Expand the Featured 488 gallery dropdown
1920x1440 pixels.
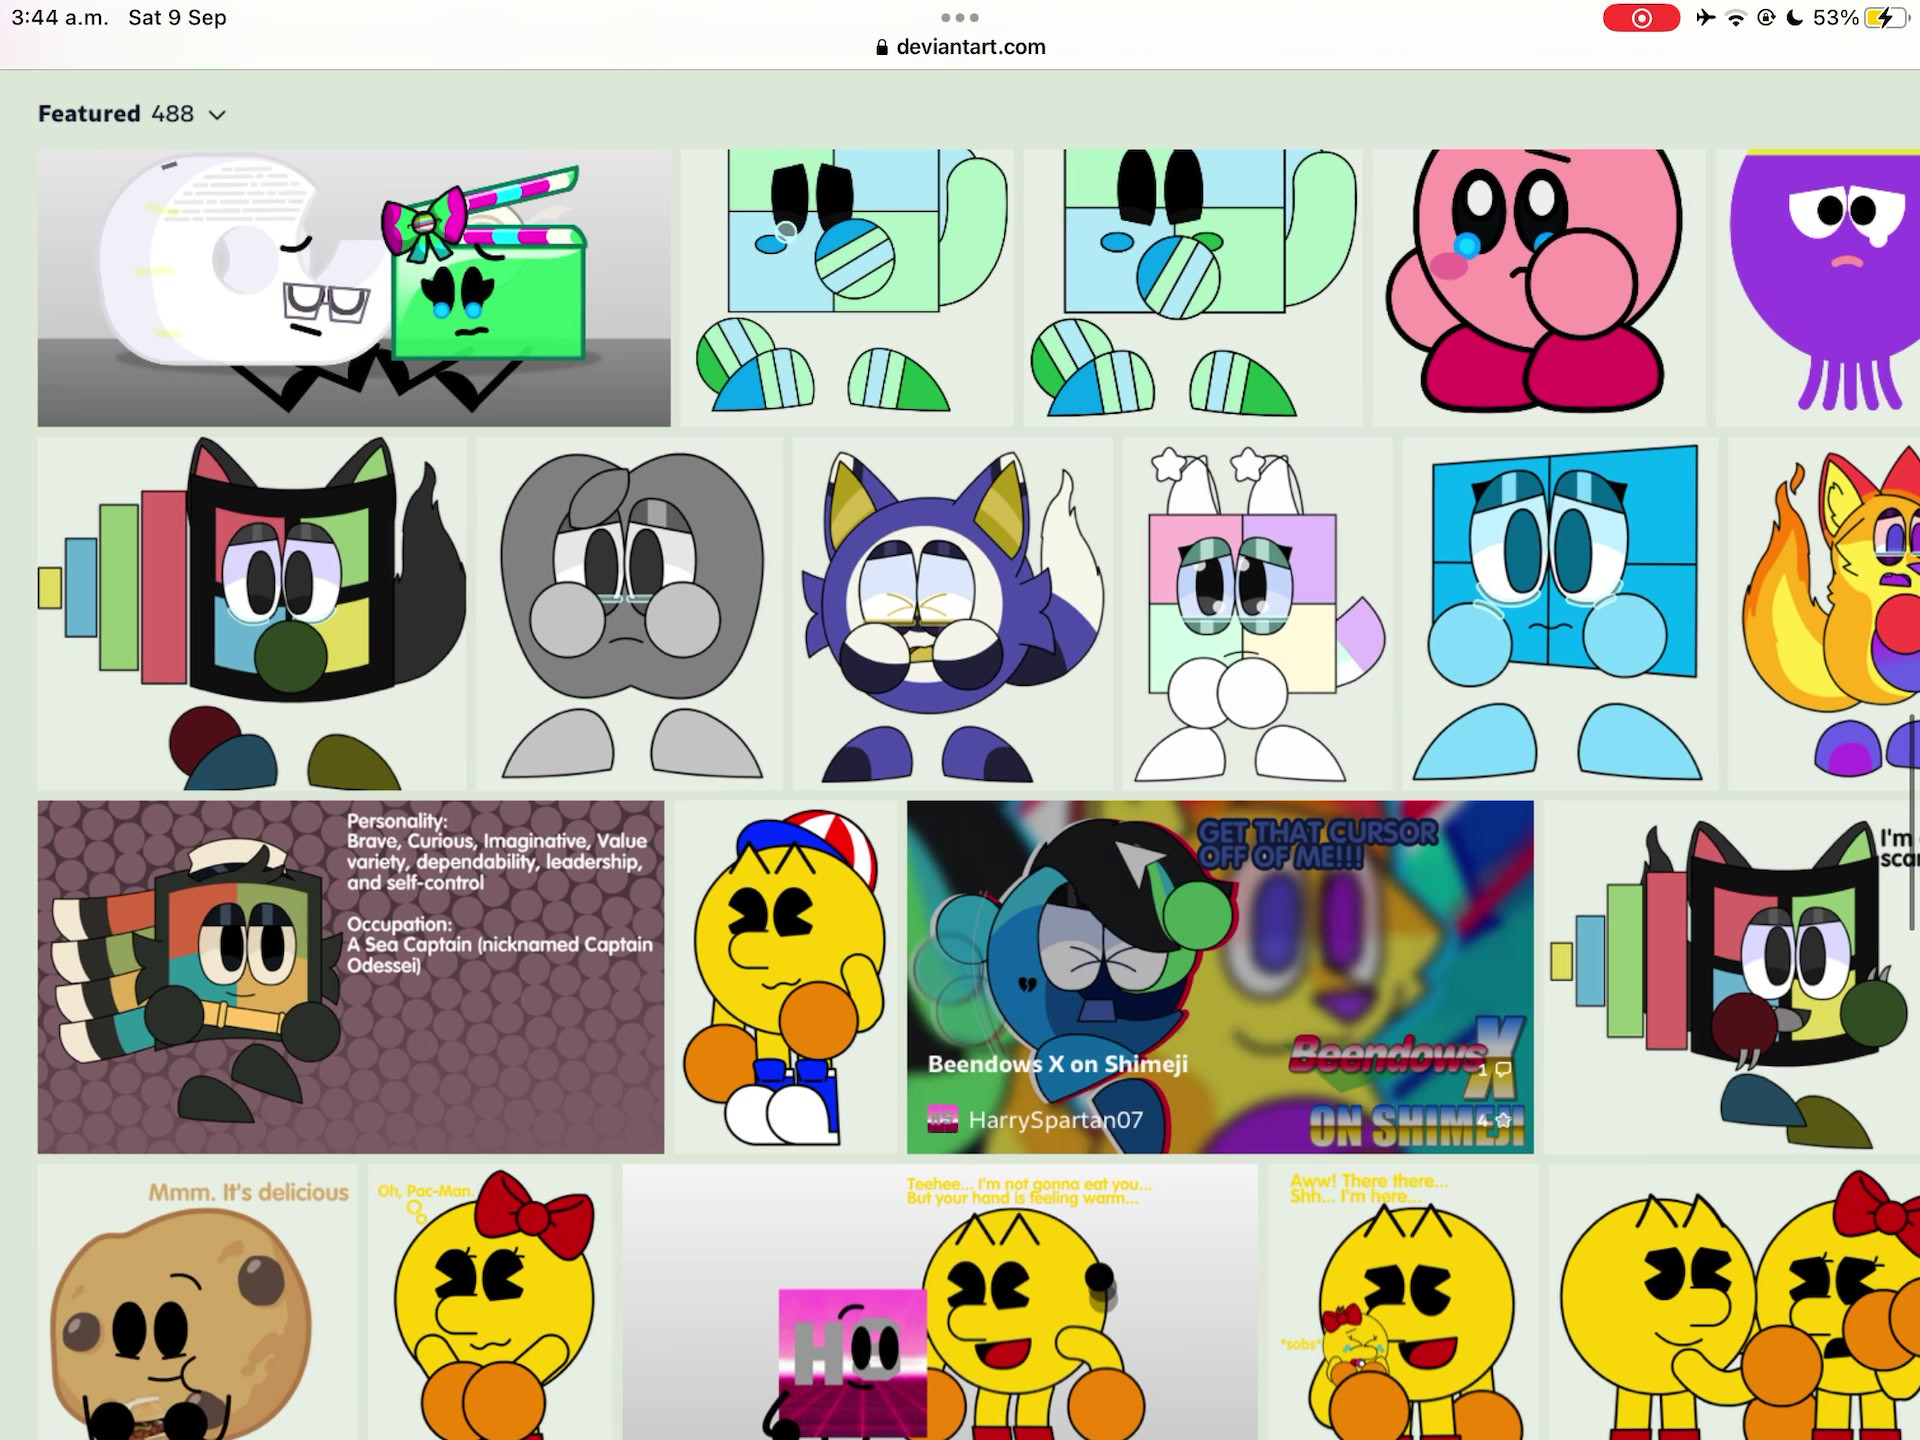tap(217, 115)
